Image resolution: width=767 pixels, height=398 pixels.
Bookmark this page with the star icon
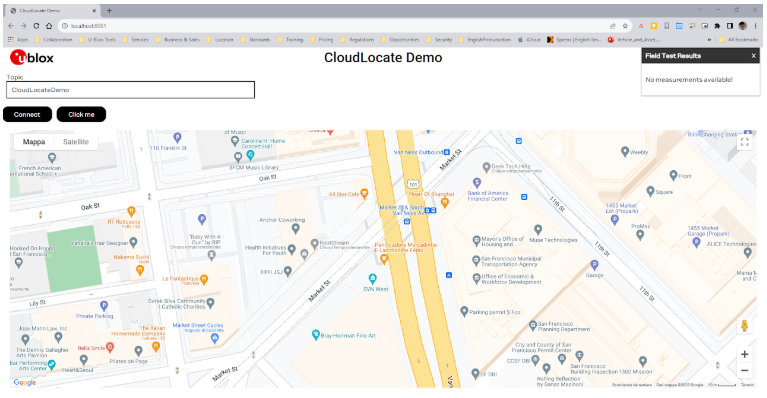[x=625, y=26]
